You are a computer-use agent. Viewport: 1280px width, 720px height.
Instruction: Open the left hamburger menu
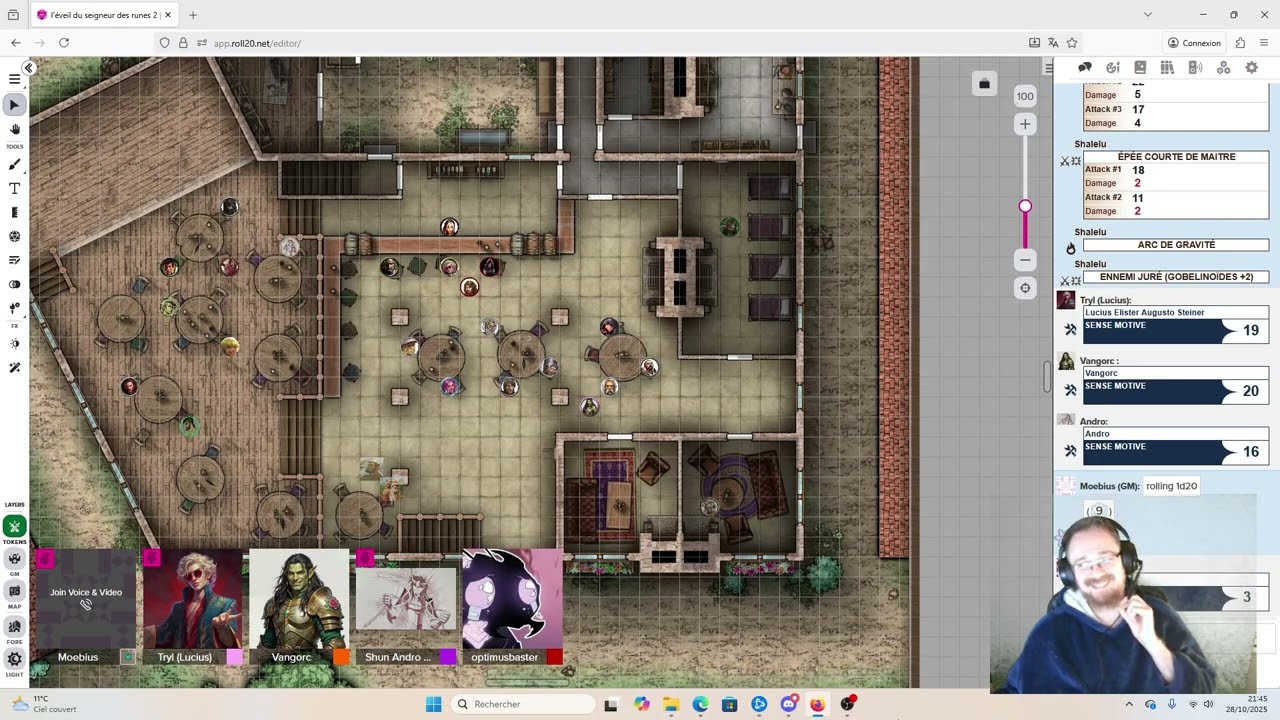pyautogui.click(x=14, y=79)
